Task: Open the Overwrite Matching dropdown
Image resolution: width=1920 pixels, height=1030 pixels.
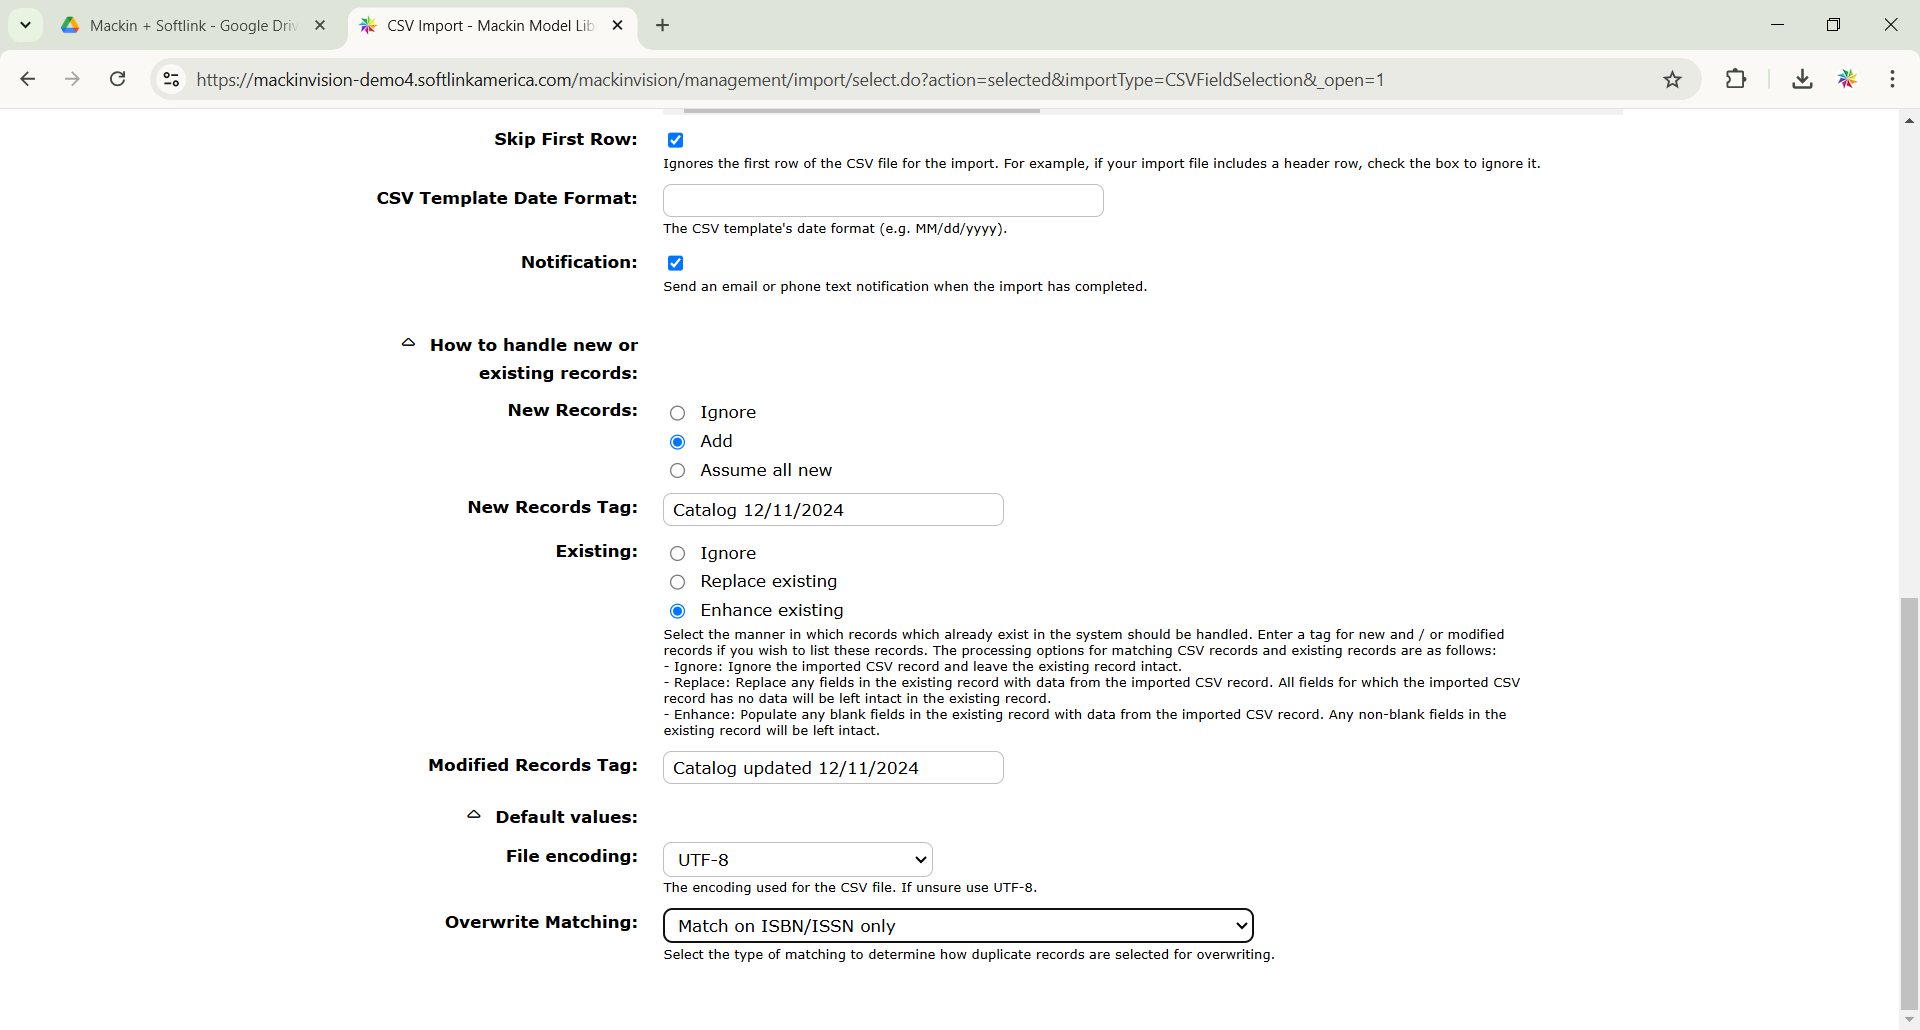Action: pyautogui.click(x=958, y=926)
